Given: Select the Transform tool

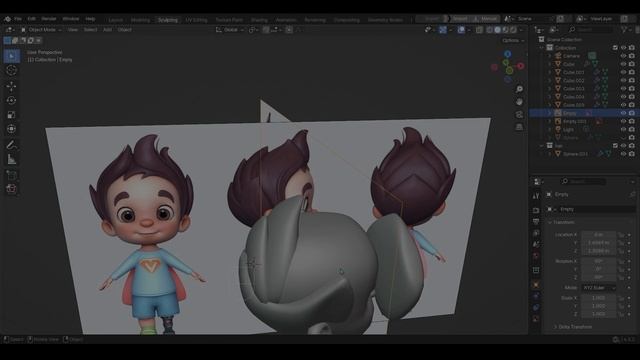Looking at the screenshot, I should 11,129.
